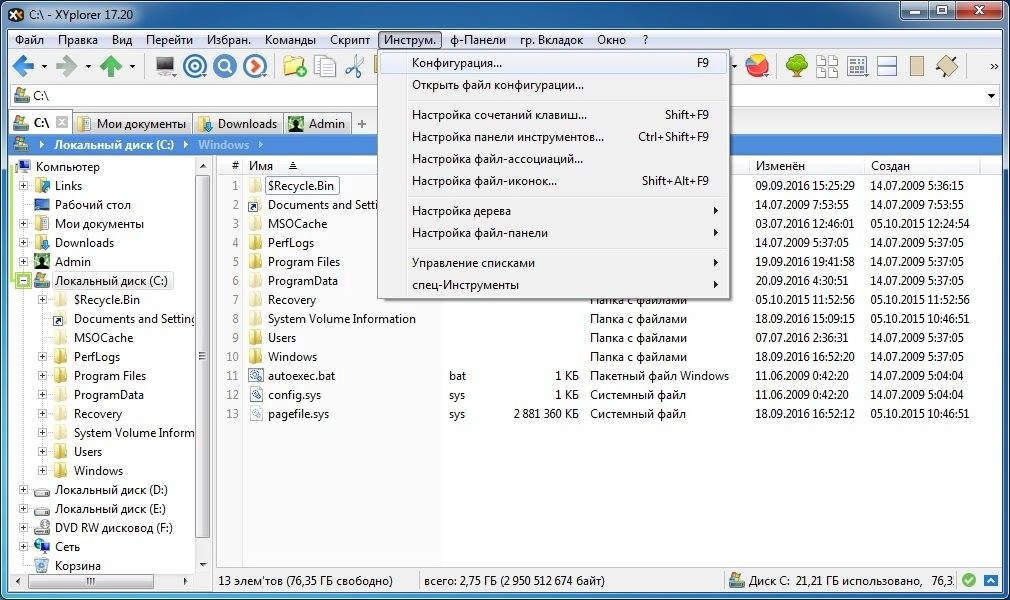The image size is (1010, 600).
Task: Toggle the tree with green tree icon
Action: coord(797,66)
